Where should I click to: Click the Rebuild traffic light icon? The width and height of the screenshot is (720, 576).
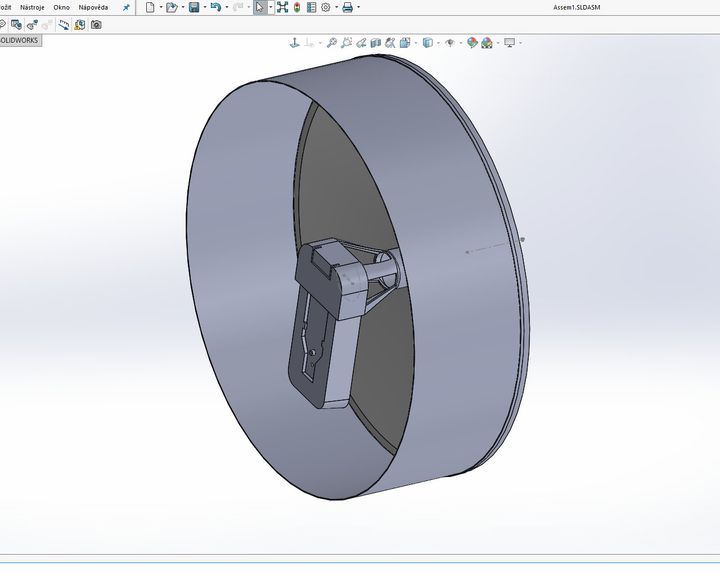pyautogui.click(x=297, y=7)
